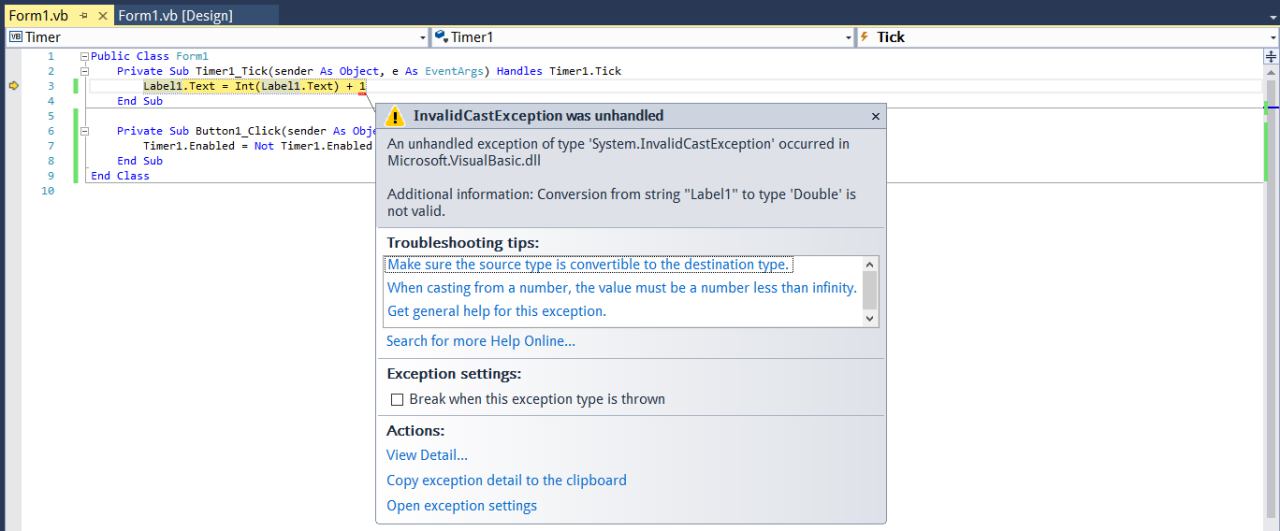Copy exception detail to the clipboard
Image resolution: width=1280 pixels, height=531 pixels.
[506, 480]
